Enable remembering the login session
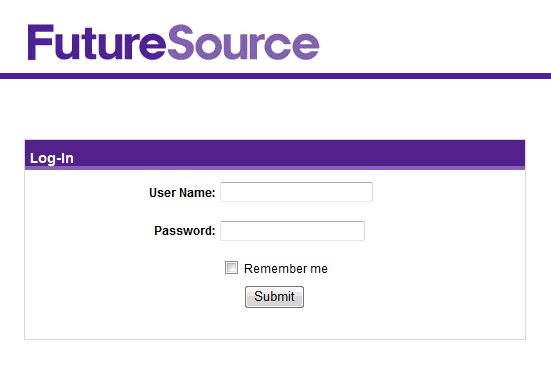This screenshot has width=551, height=385. tap(231, 268)
